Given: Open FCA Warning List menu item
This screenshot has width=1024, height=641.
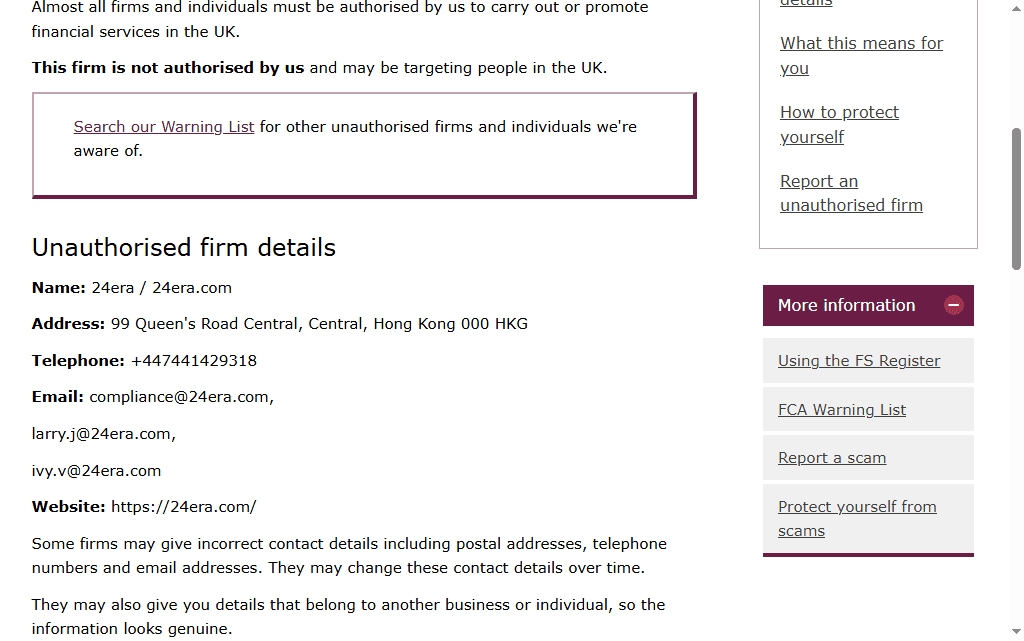Looking at the screenshot, I should pyautogui.click(x=842, y=409).
